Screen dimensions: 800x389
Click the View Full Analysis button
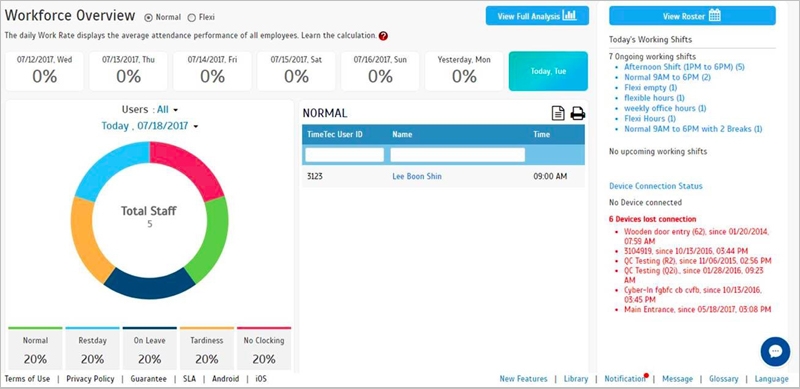[x=537, y=16]
